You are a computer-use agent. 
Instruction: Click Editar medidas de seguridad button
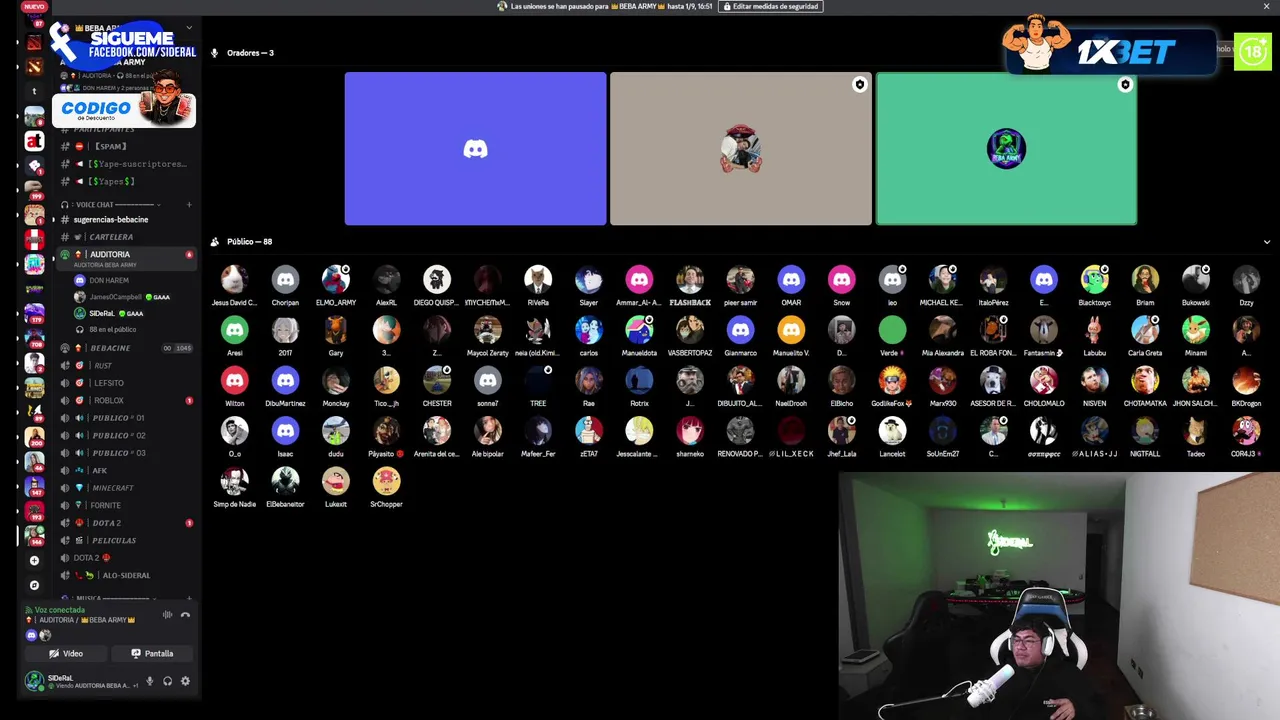click(x=771, y=6)
